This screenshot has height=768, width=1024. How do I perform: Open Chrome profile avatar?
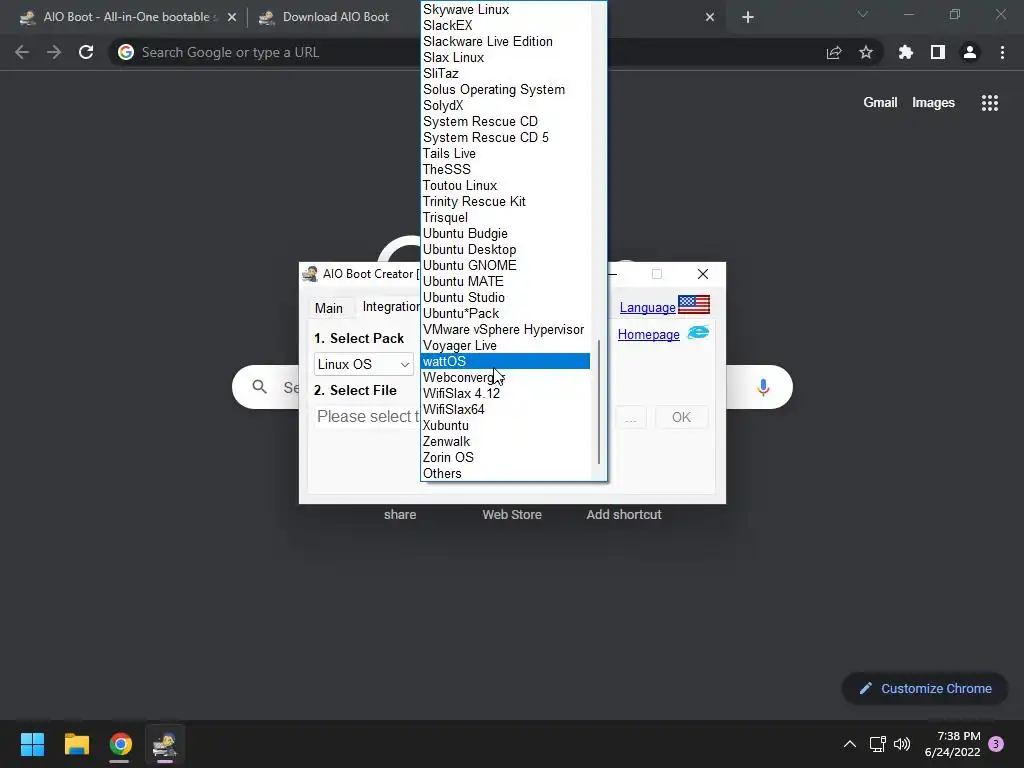970,52
